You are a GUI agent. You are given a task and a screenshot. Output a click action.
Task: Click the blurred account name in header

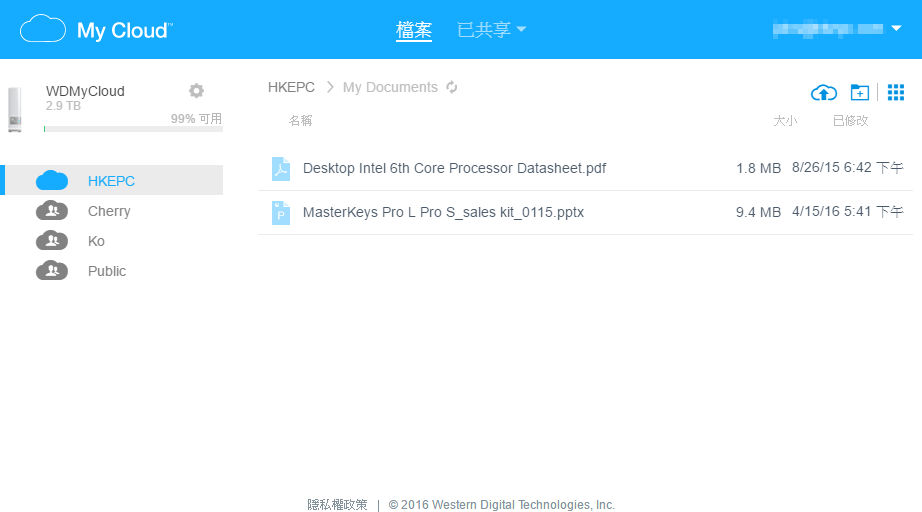[x=828, y=29]
